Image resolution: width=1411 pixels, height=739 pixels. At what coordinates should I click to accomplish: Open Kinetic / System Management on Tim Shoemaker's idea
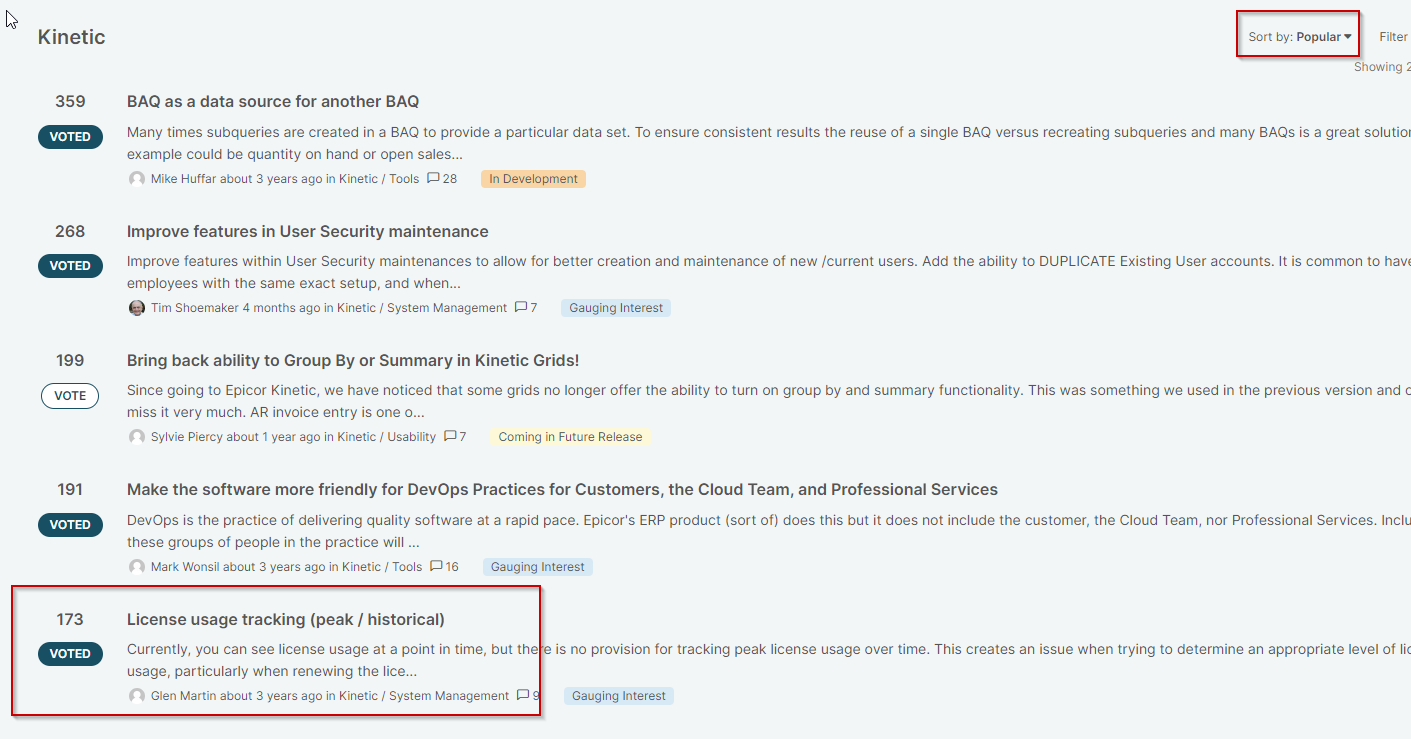[422, 308]
